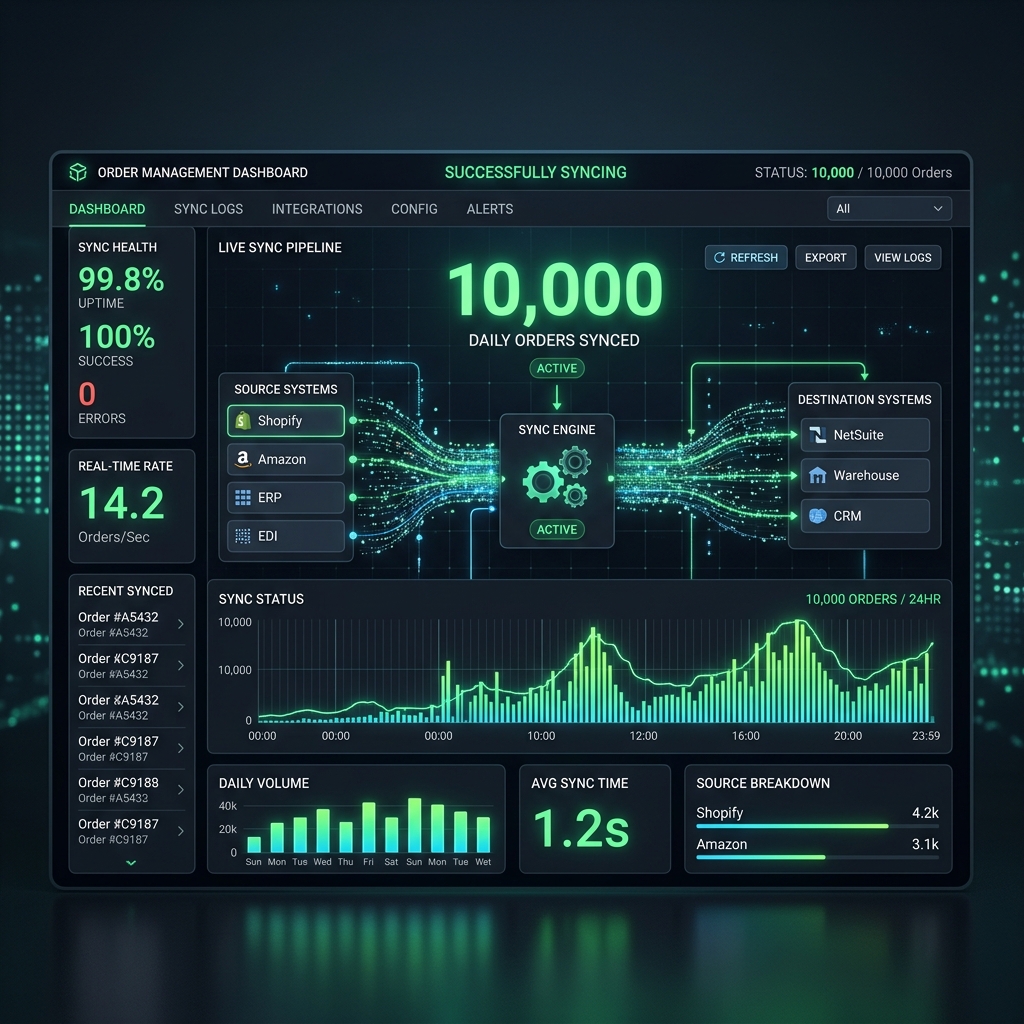The image size is (1024, 1024).
Task: Click the Warehouse building icon
Action: 818,475
